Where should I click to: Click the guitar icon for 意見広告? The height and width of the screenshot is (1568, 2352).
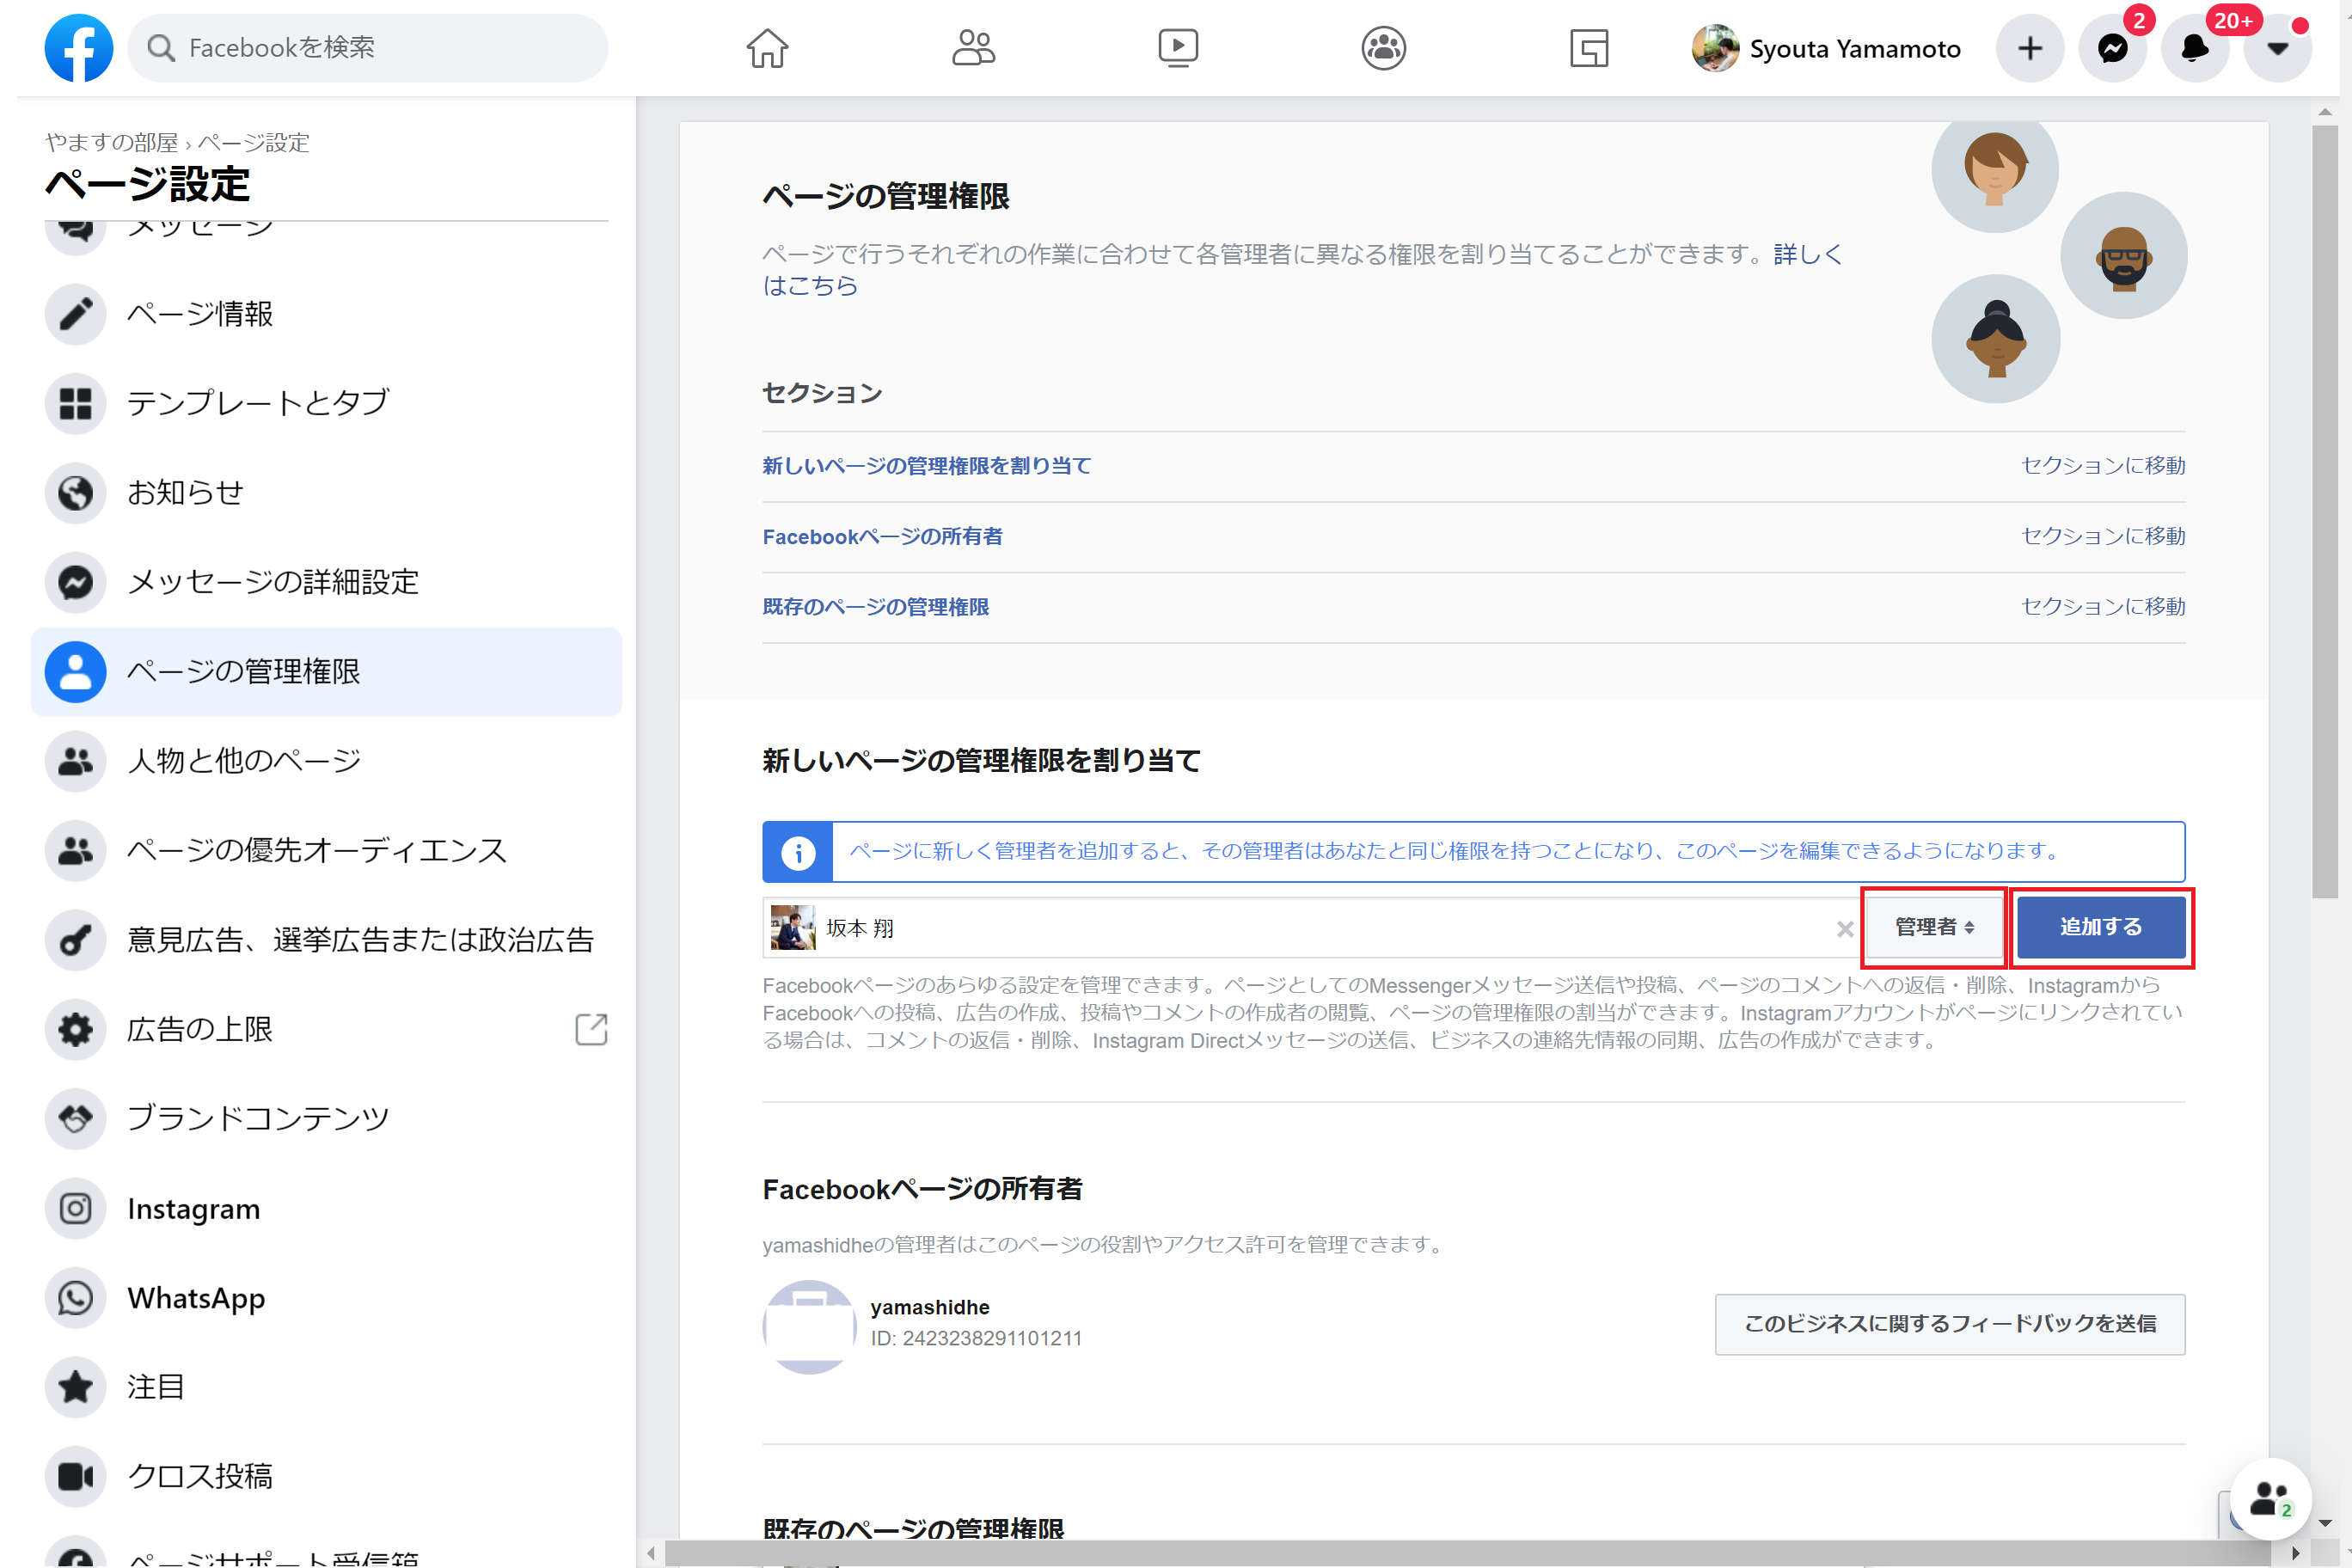(75, 940)
